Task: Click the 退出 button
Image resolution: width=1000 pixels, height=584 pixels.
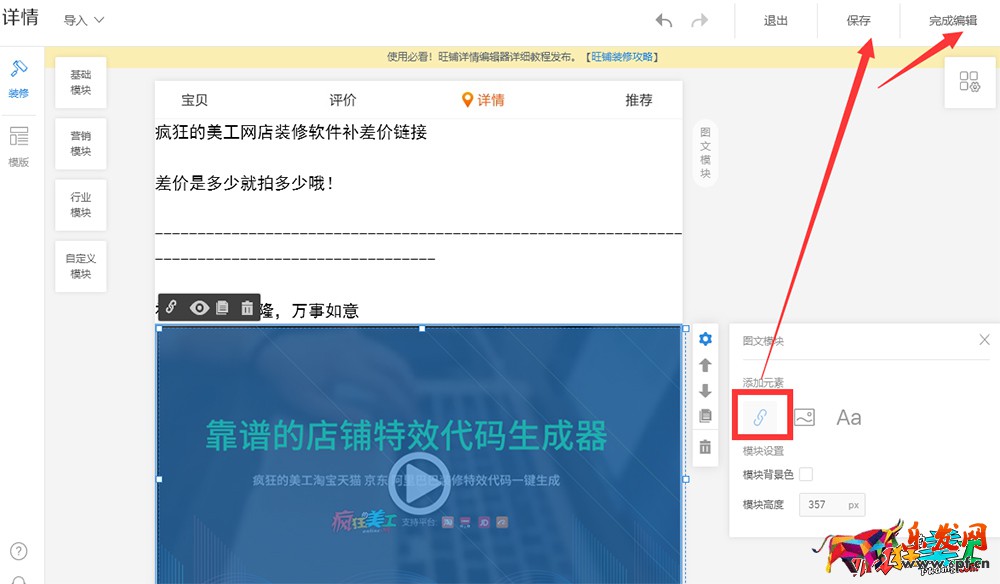Action: 776,20
